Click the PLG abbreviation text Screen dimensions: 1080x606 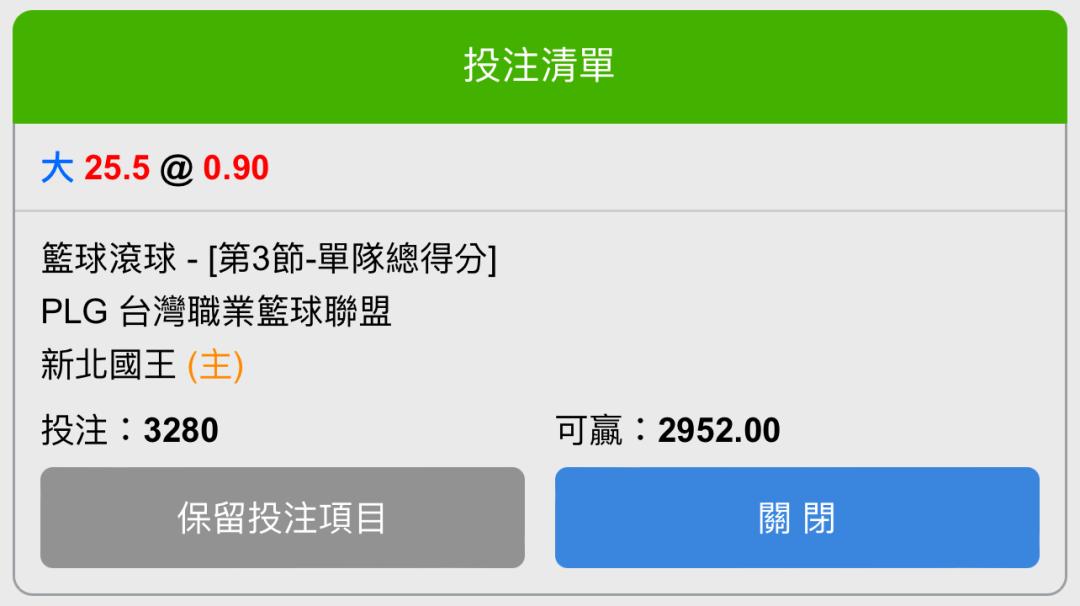tap(74, 312)
